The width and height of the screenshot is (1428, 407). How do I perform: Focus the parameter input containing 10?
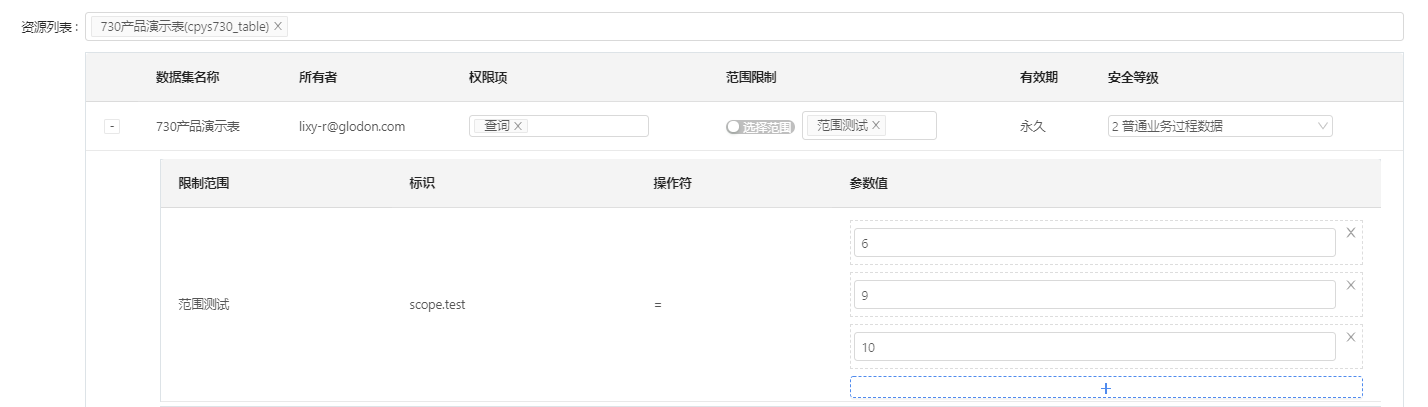coord(1094,347)
